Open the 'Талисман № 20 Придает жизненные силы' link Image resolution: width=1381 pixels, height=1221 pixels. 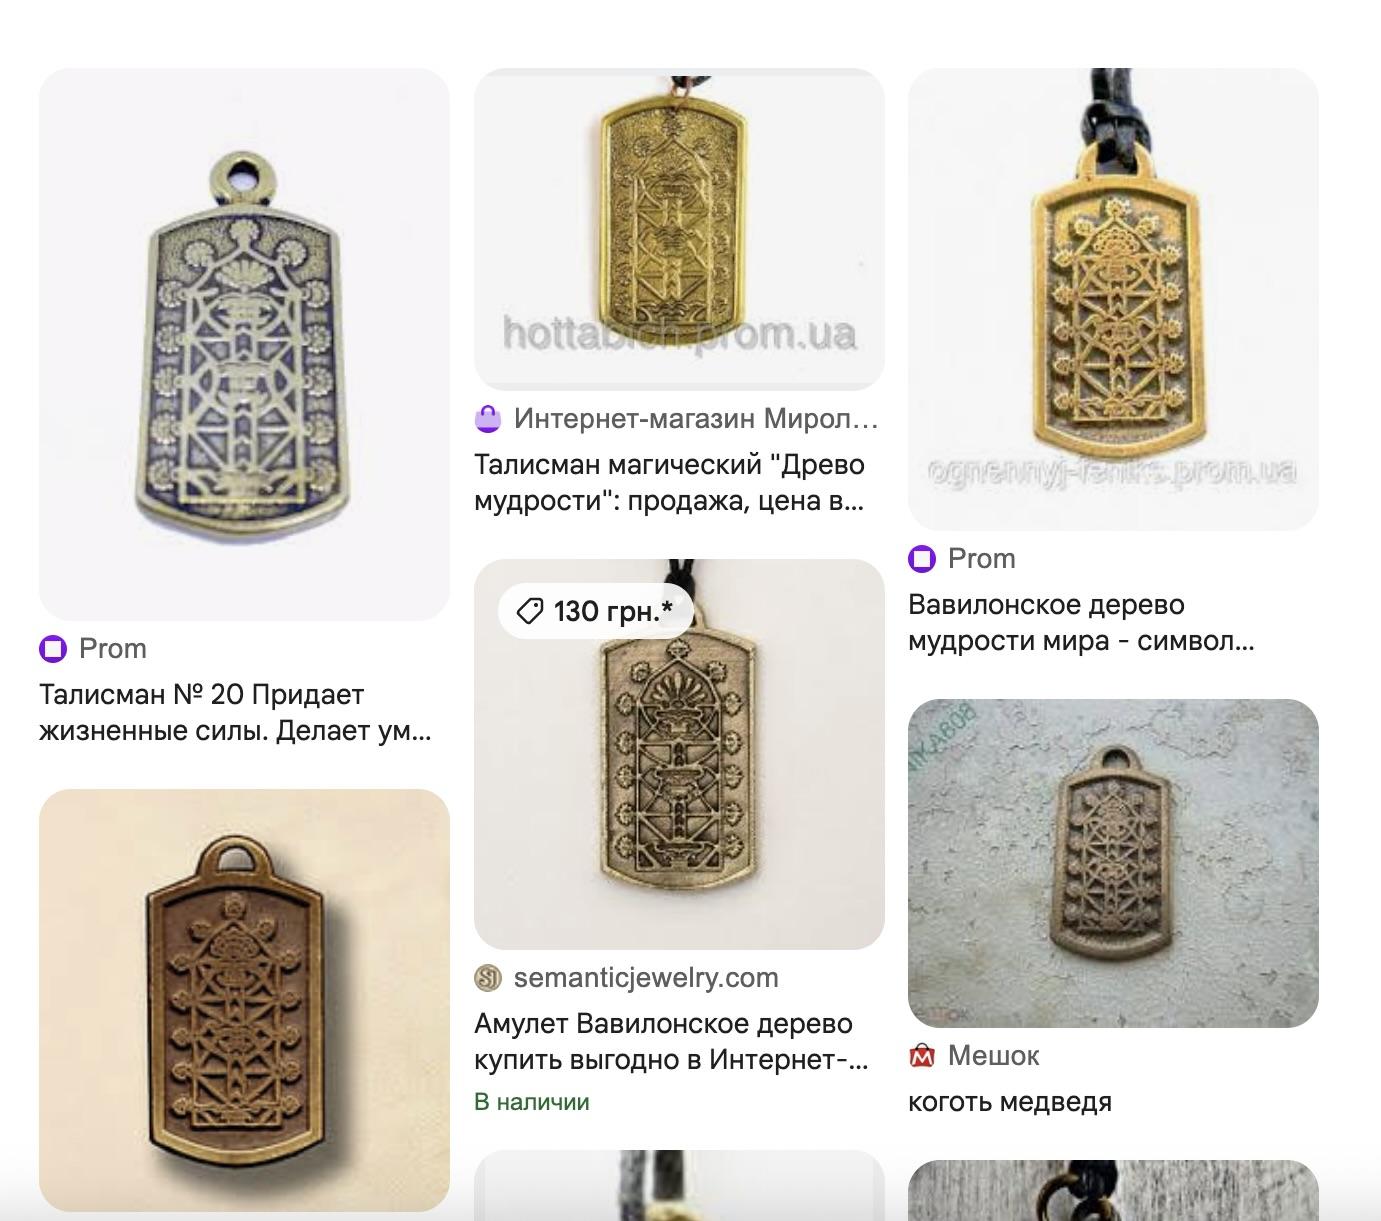pyautogui.click(x=236, y=713)
